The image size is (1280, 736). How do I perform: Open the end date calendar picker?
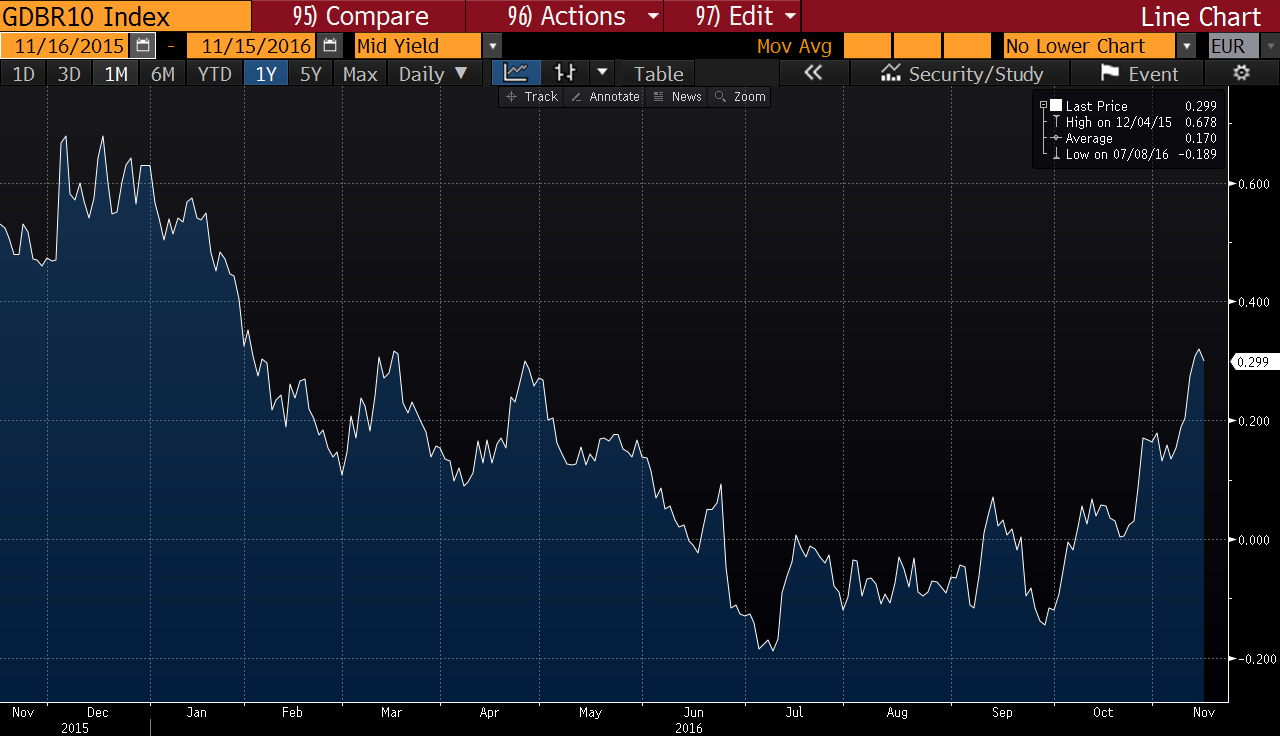(x=329, y=46)
